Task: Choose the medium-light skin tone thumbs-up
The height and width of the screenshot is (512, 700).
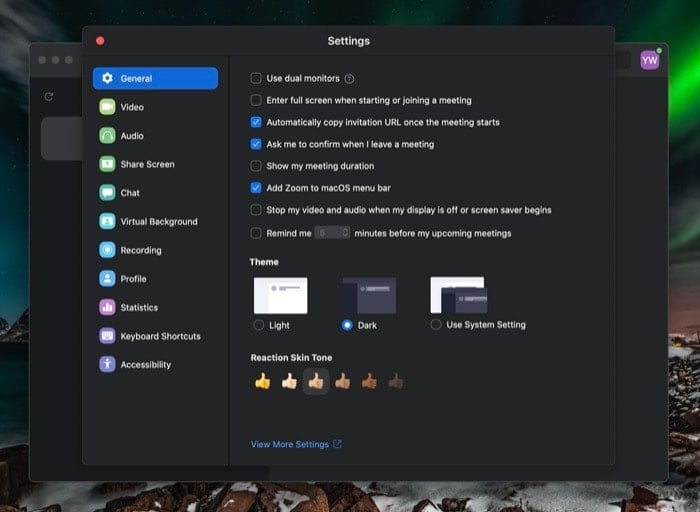Action: pyautogui.click(x=316, y=381)
